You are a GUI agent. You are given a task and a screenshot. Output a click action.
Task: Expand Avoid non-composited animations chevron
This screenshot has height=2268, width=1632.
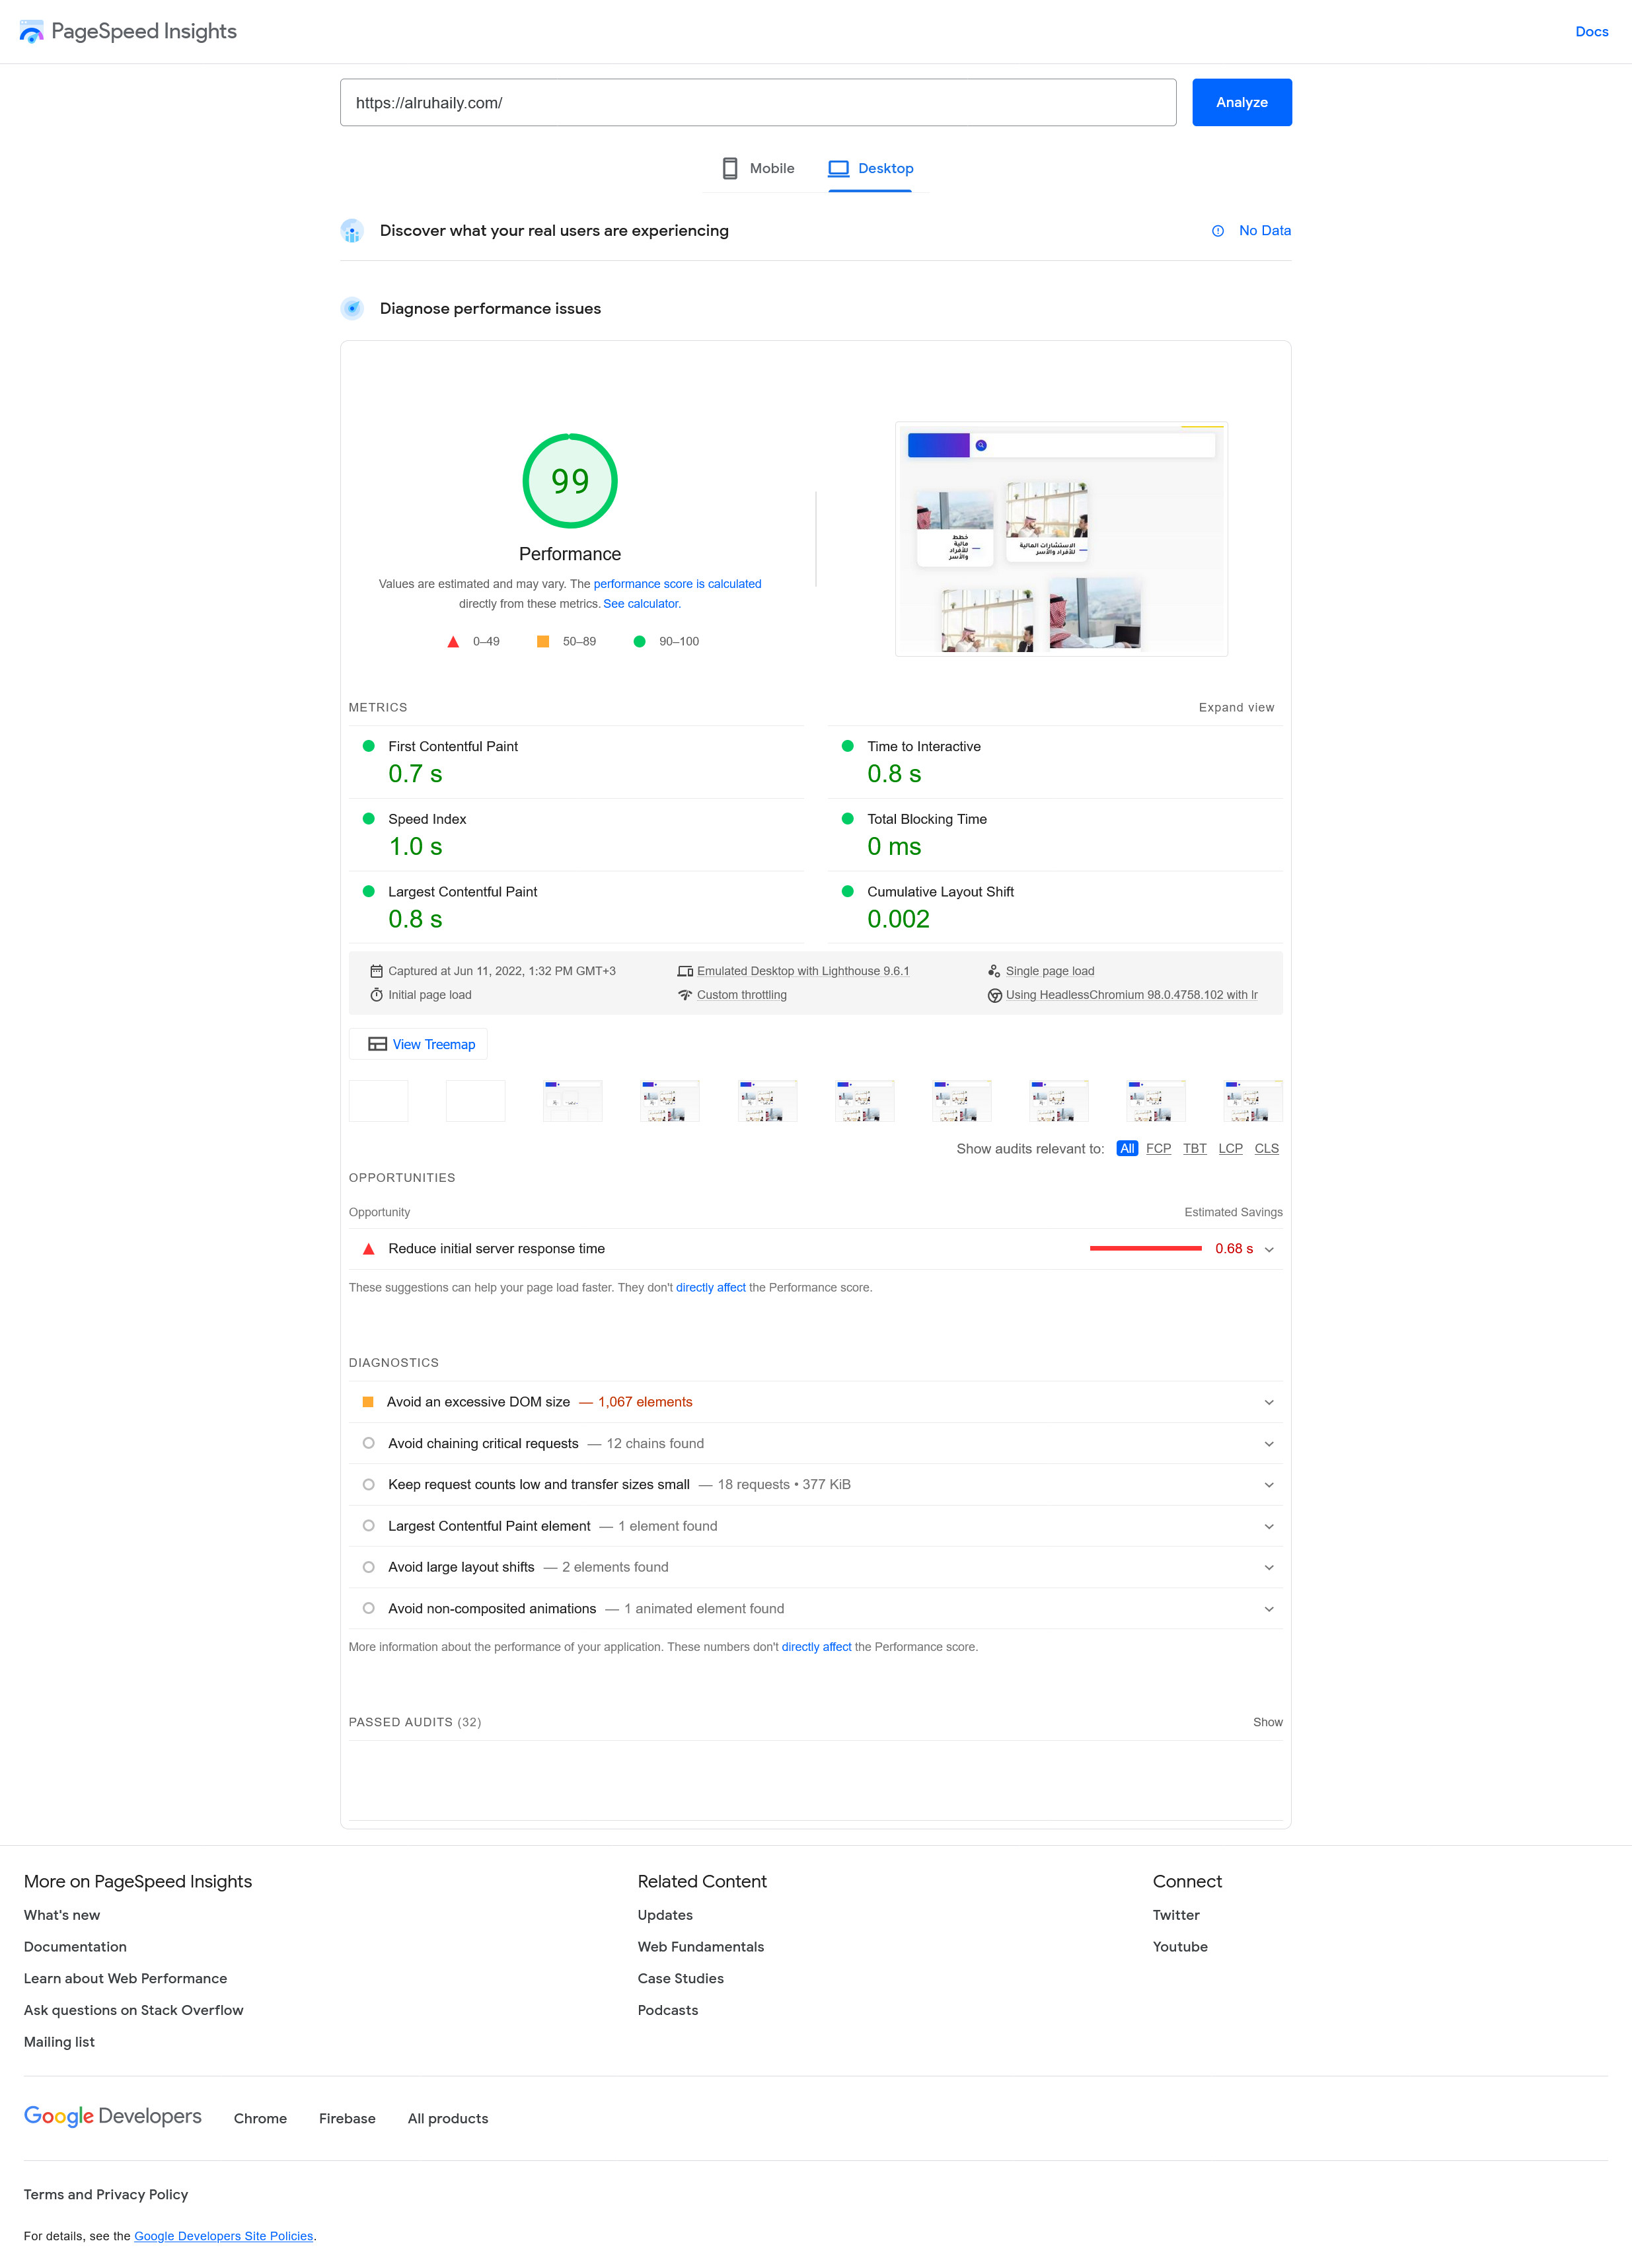click(x=1269, y=1609)
